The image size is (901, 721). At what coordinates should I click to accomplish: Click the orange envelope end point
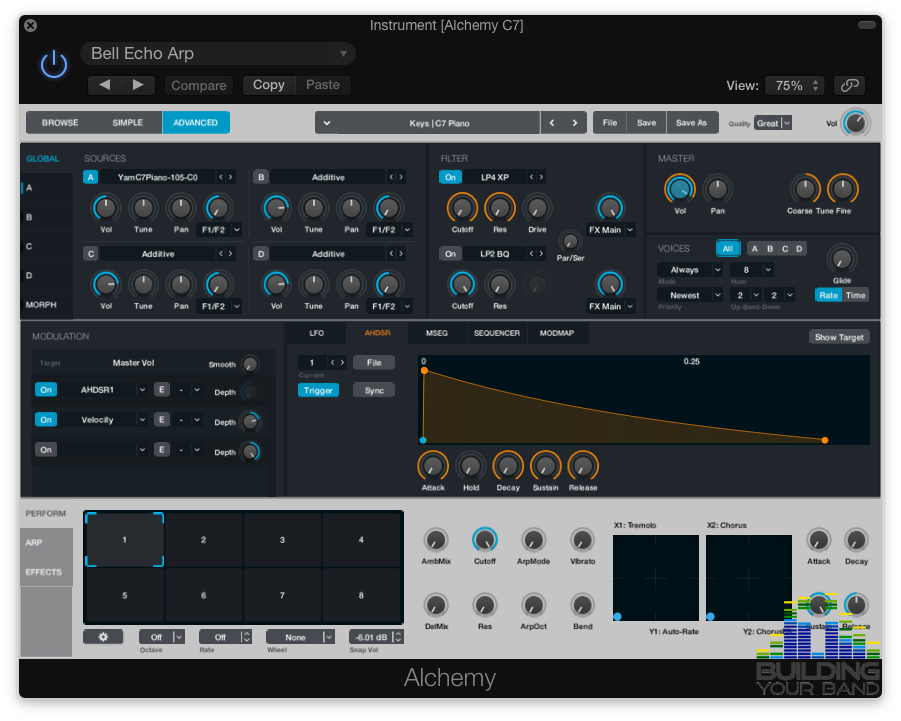coord(825,440)
